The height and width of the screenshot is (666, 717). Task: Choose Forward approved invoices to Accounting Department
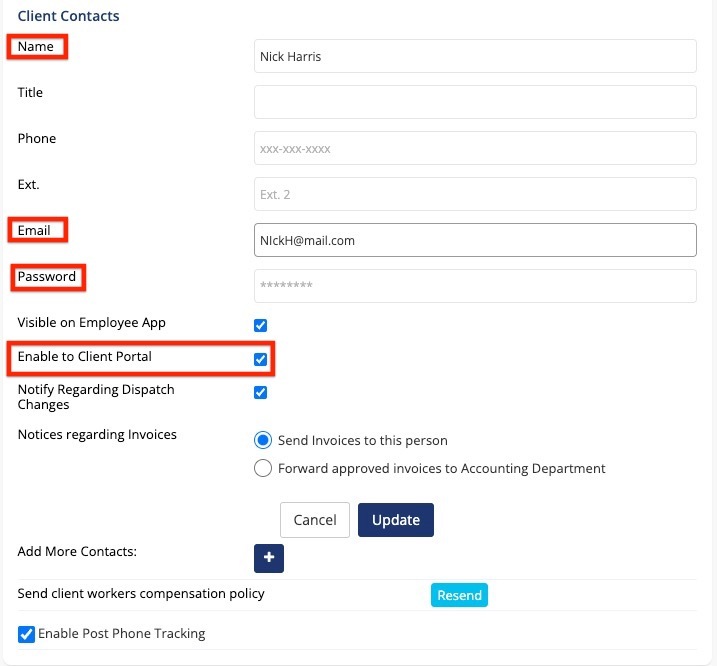coord(263,468)
